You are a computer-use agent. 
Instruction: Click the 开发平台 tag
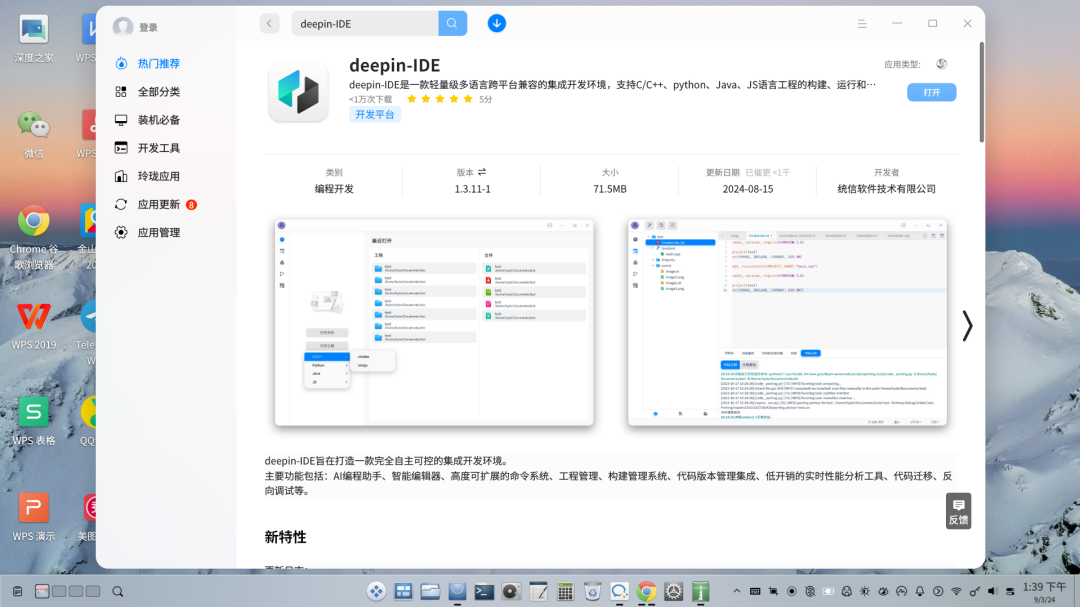click(x=375, y=114)
